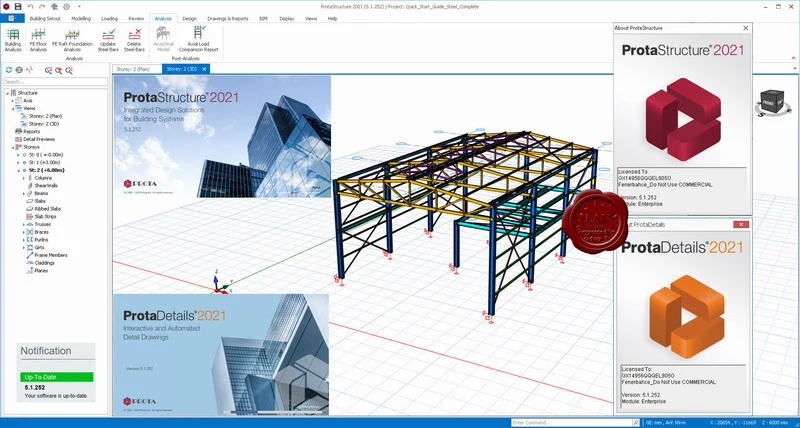Open Axial Load Comparison Report

pos(199,40)
